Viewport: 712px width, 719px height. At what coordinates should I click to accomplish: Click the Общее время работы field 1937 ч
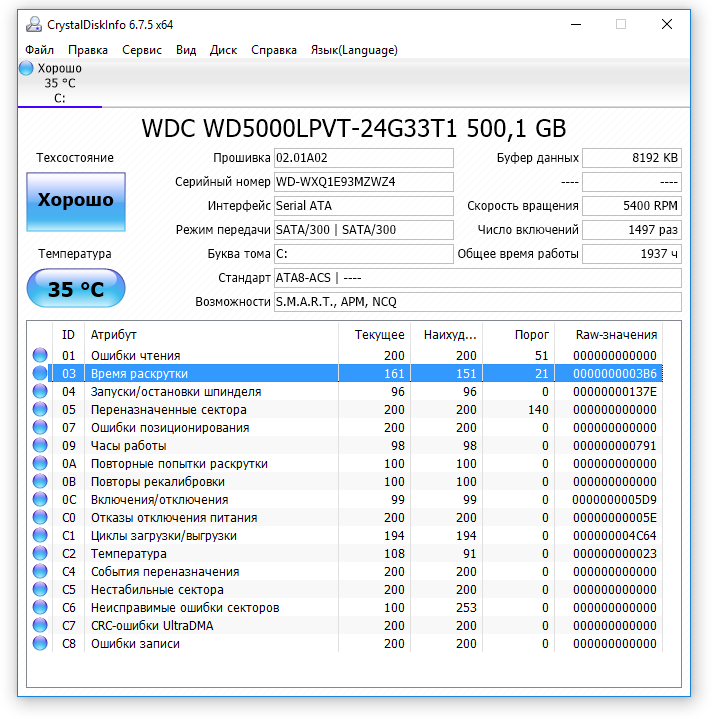tap(632, 254)
